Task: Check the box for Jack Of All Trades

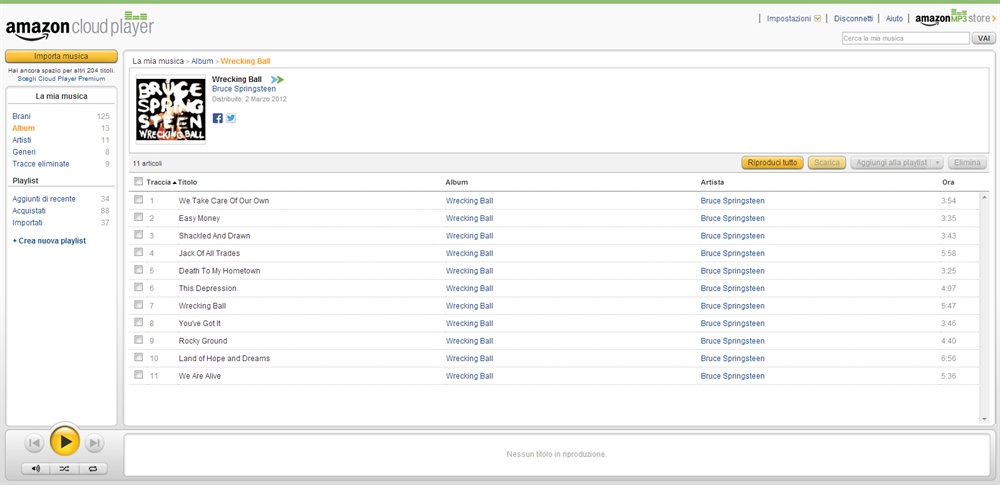Action: click(138, 253)
